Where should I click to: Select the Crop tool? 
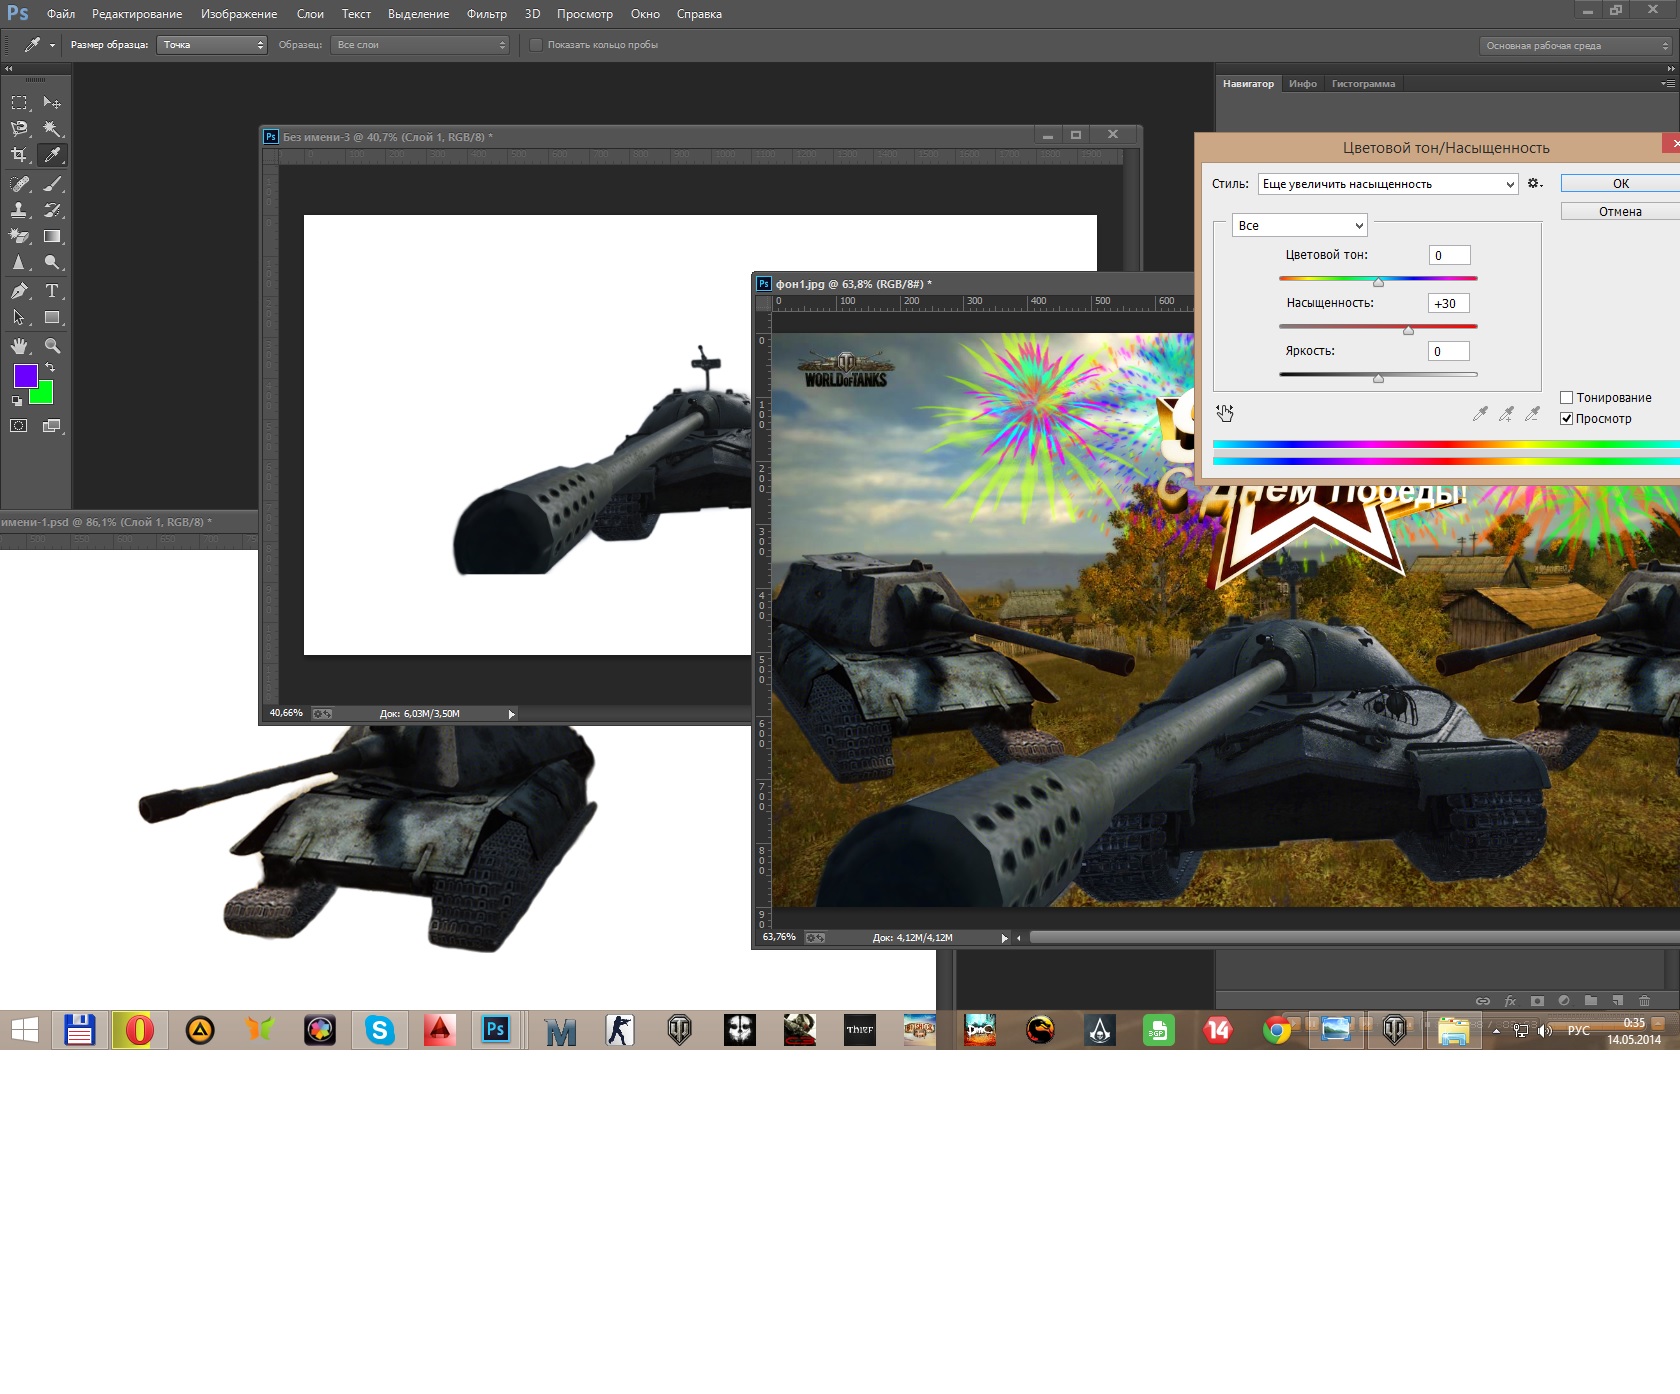pos(19,155)
